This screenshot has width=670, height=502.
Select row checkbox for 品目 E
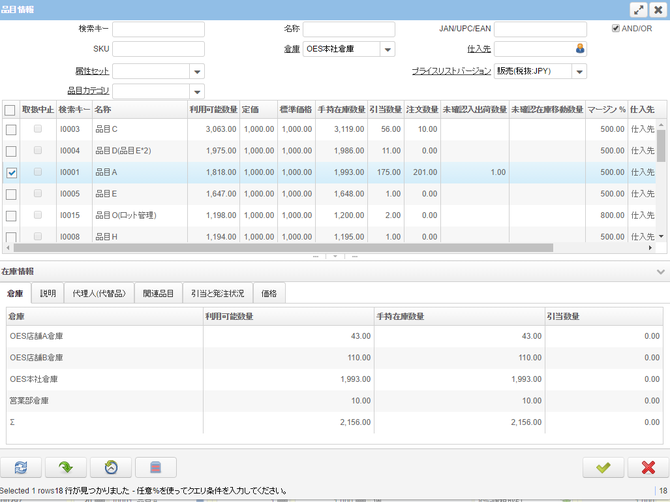click(x=11, y=194)
